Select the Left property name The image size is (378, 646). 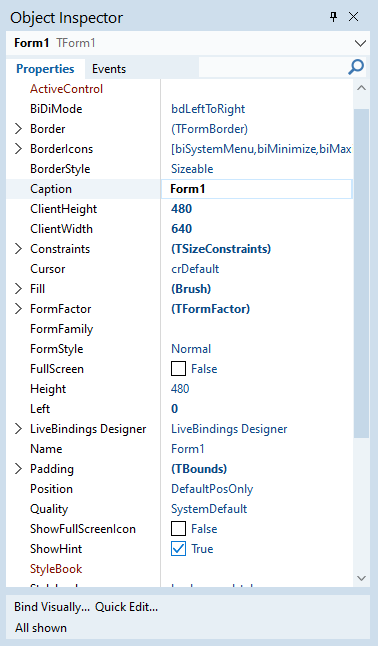[x=40, y=409]
